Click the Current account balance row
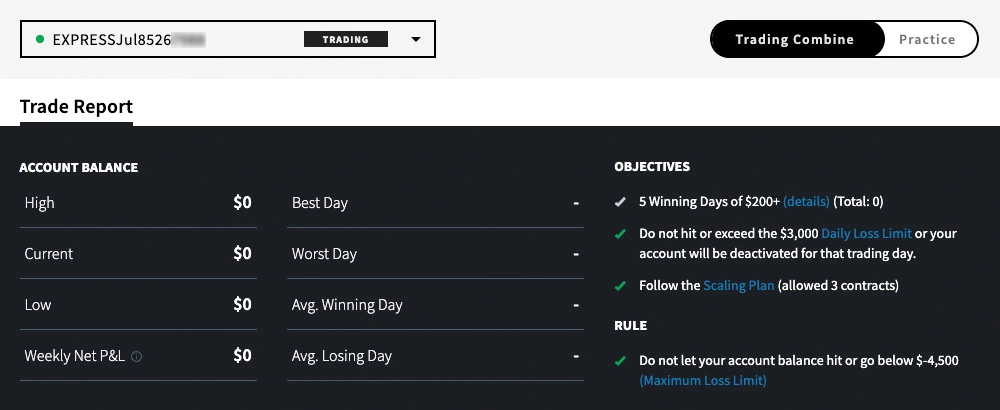Screen dimensions: 1000x410 point(138,254)
